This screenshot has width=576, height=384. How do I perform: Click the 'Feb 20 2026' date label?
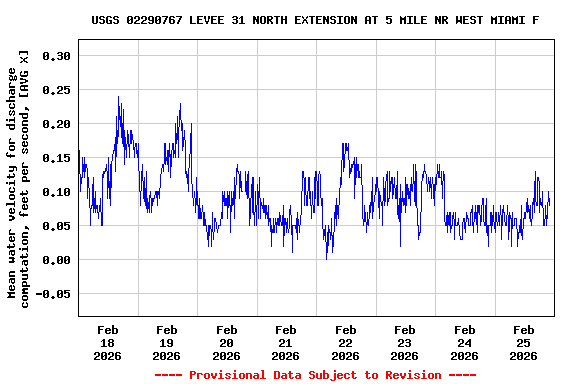point(226,343)
